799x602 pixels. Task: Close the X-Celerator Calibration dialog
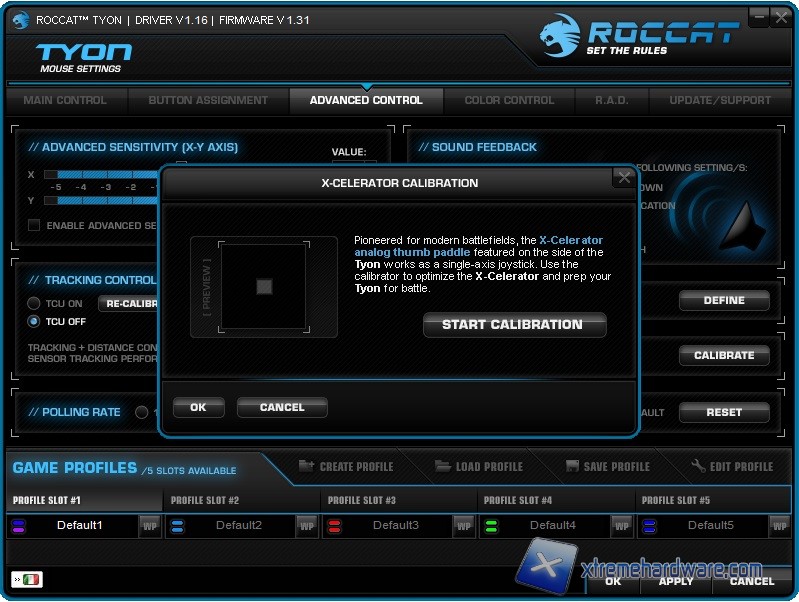(624, 179)
